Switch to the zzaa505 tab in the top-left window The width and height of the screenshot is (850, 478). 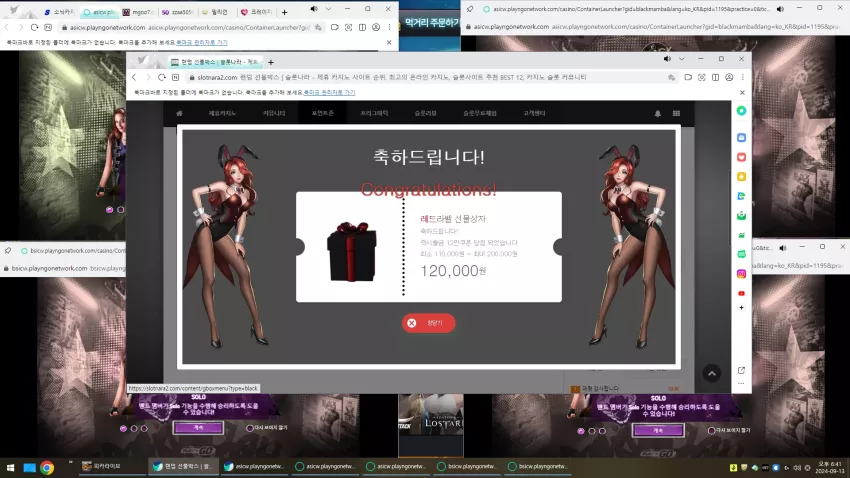[x=177, y=12]
